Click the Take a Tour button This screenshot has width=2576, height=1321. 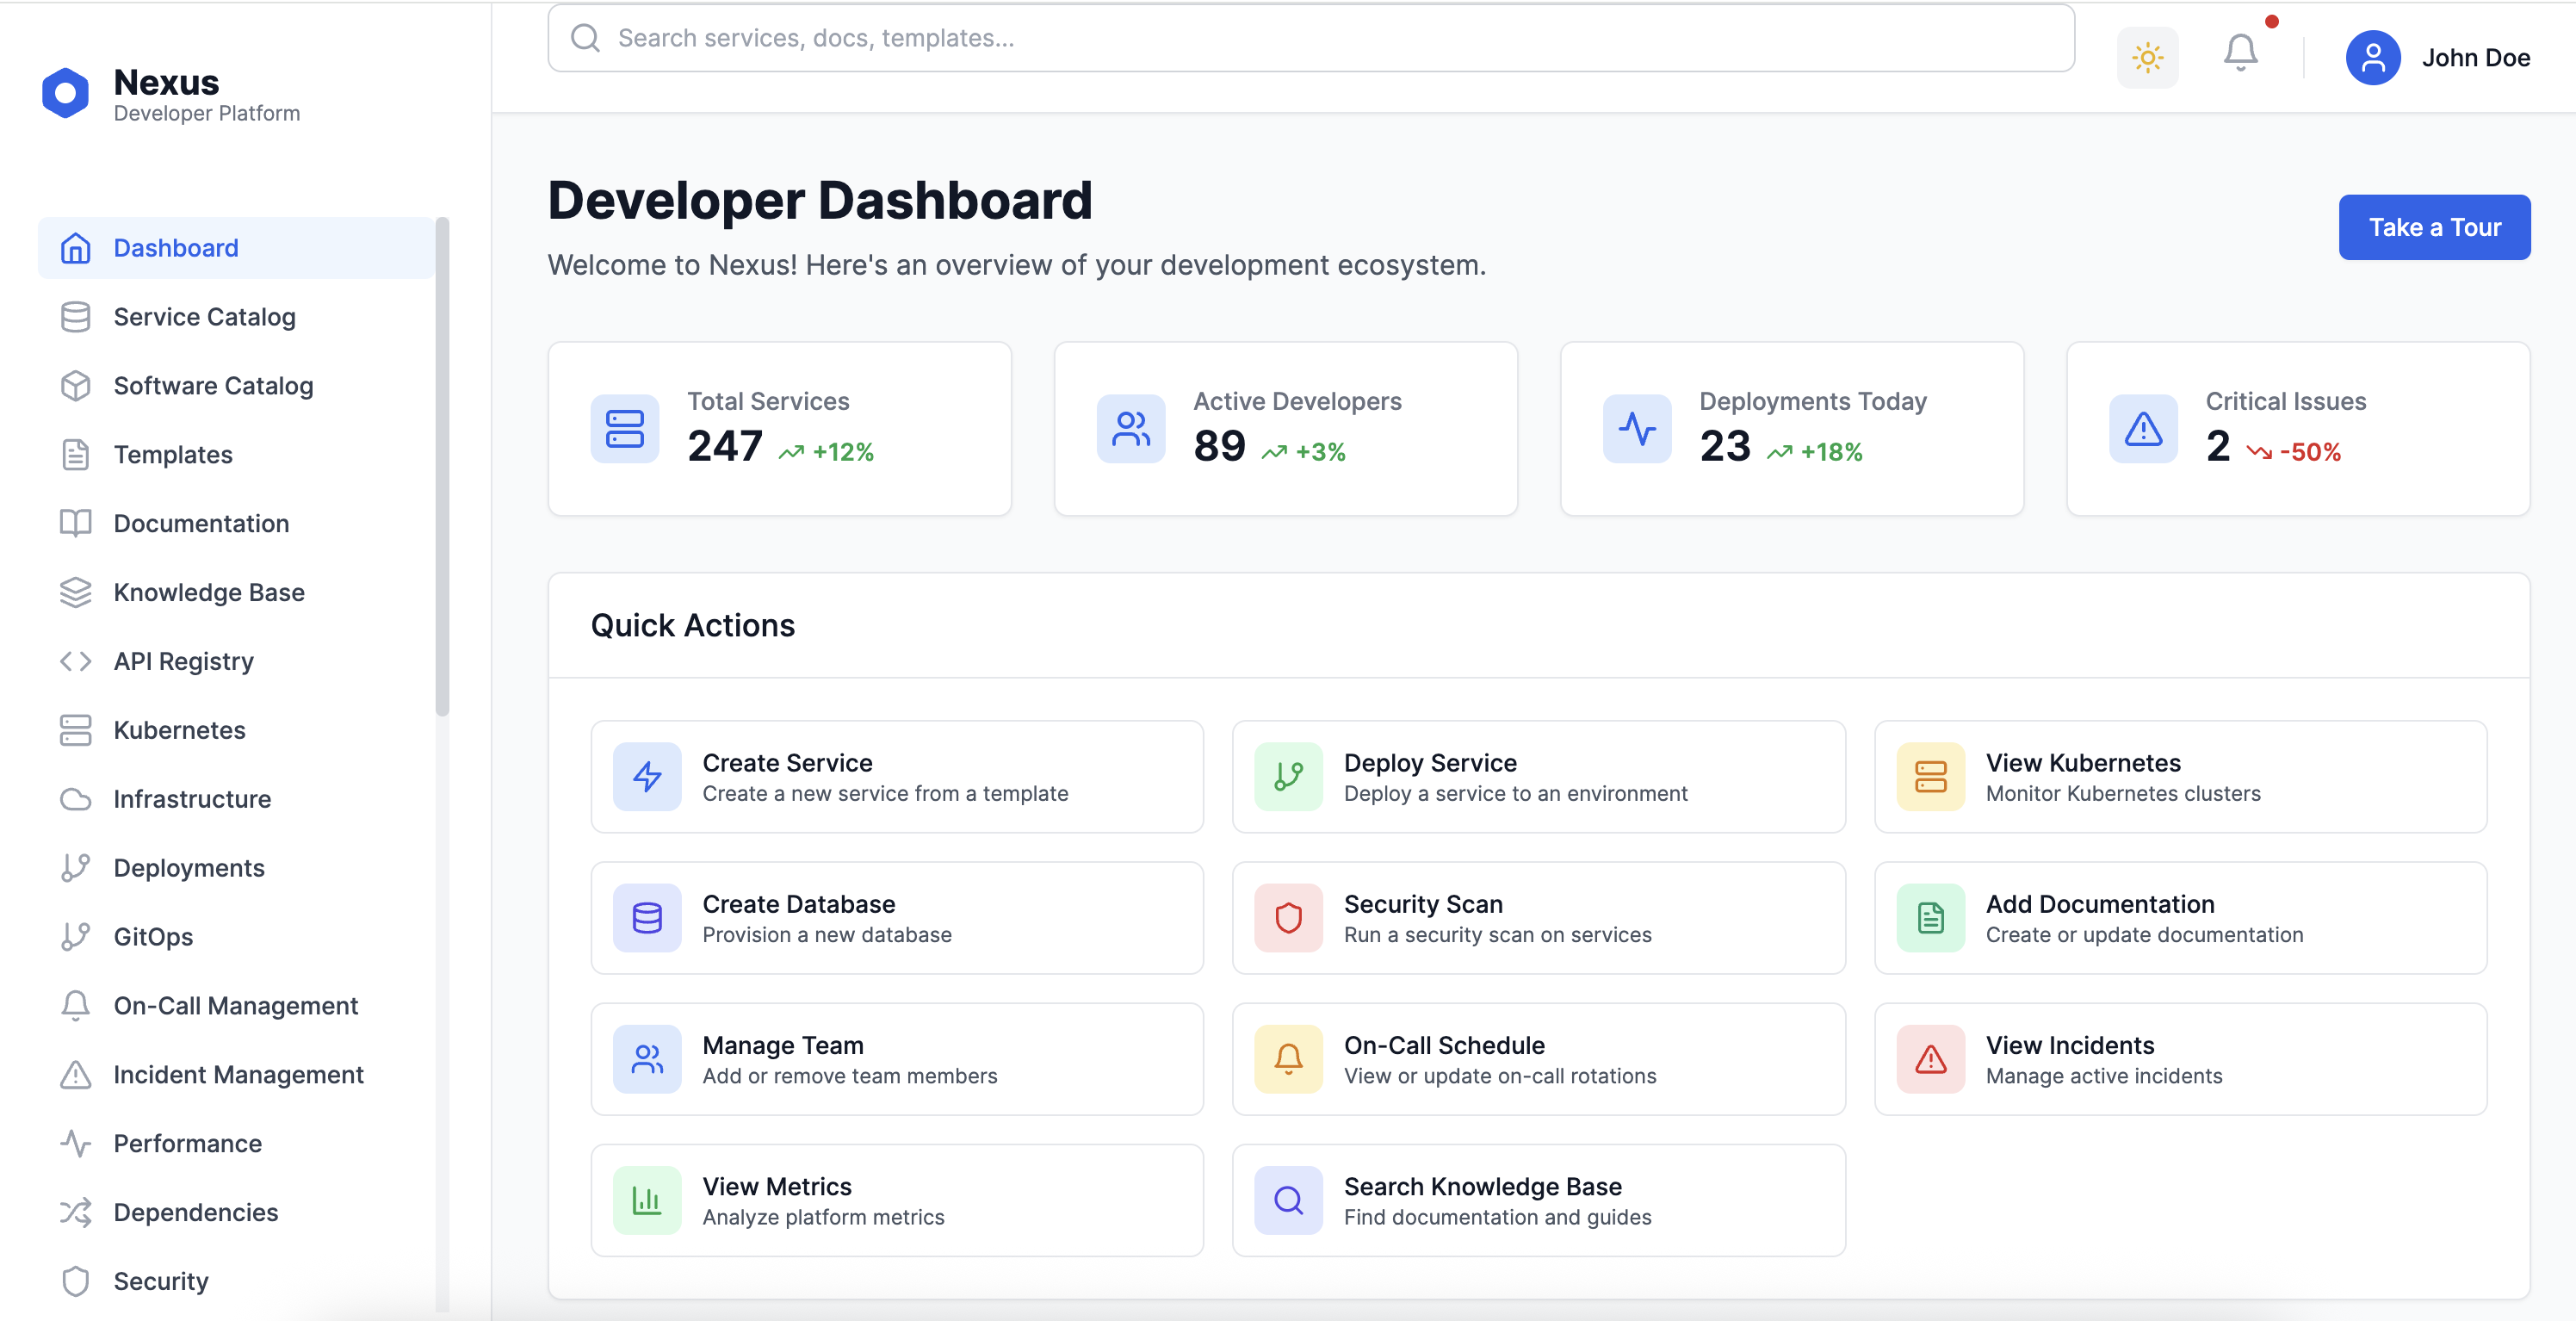point(2433,227)
